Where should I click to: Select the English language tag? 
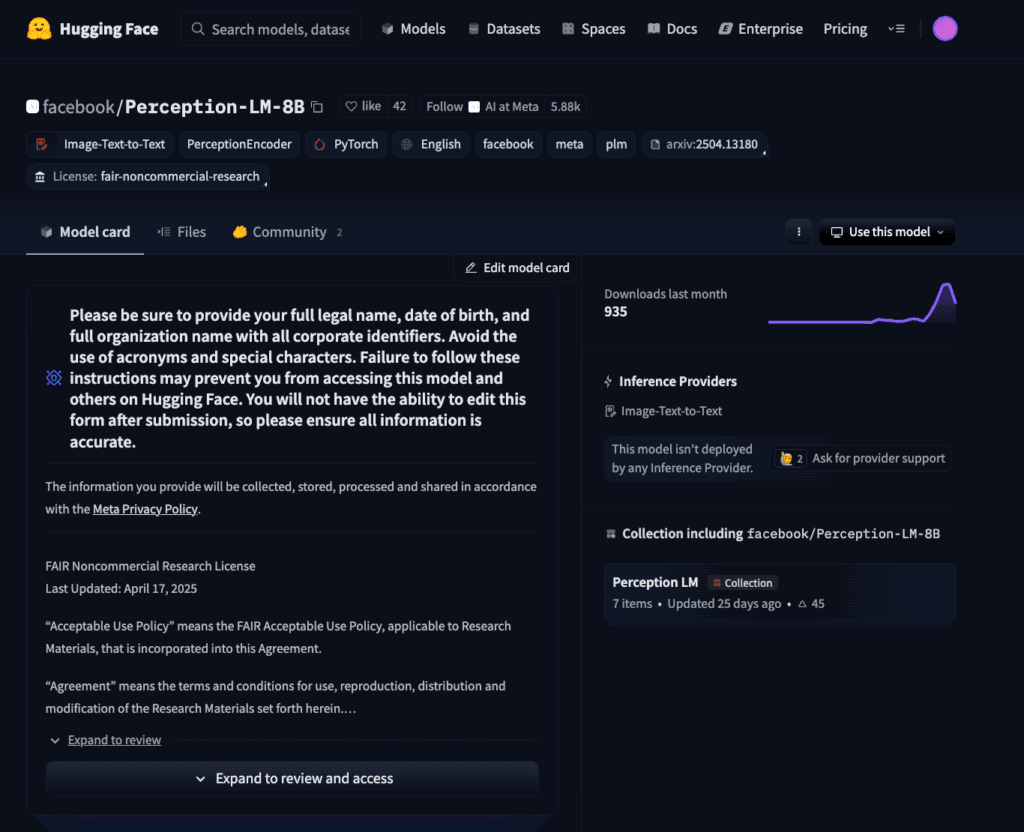(x=430, y=144)
